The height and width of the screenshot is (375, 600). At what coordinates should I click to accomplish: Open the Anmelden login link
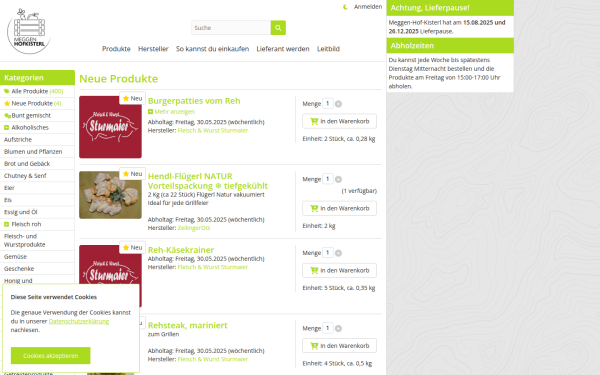click(x=368, y=7)
